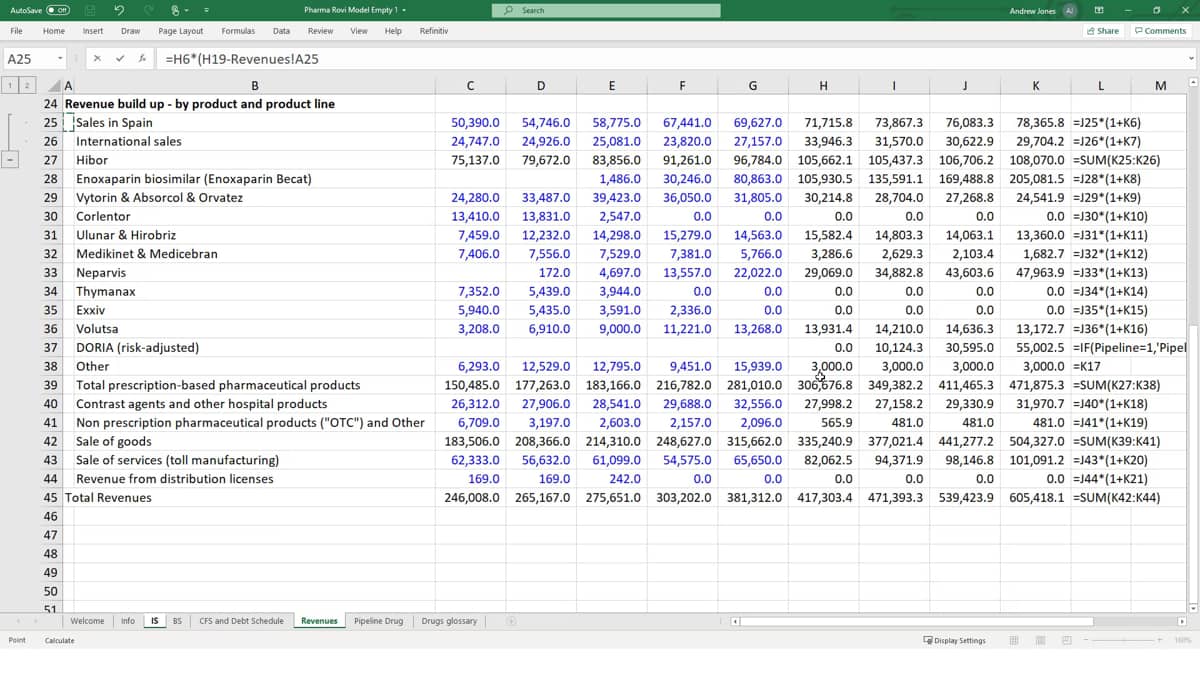Click the IS sheet tab
Image resolution: width=1200 pixels, height=675 pixels.
[155, 621]
